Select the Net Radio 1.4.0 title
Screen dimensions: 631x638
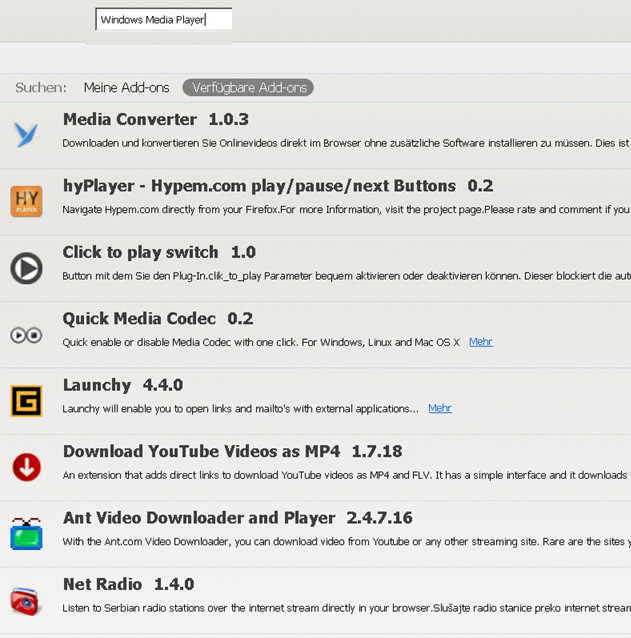coord(129,584)
